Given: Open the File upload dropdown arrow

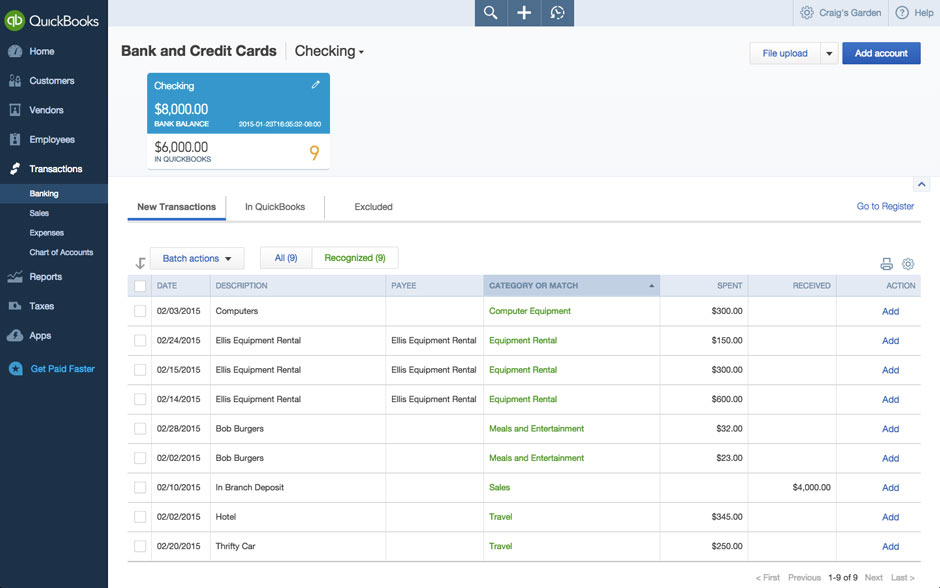Looking at the screenshot, I should (x=829, y=53).
